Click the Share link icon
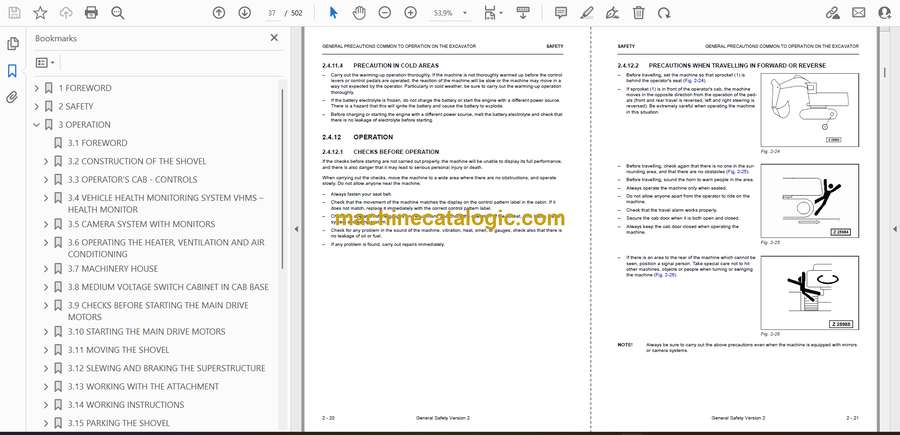The height and width of the screenshot is (435, 900). coord(832,13)
